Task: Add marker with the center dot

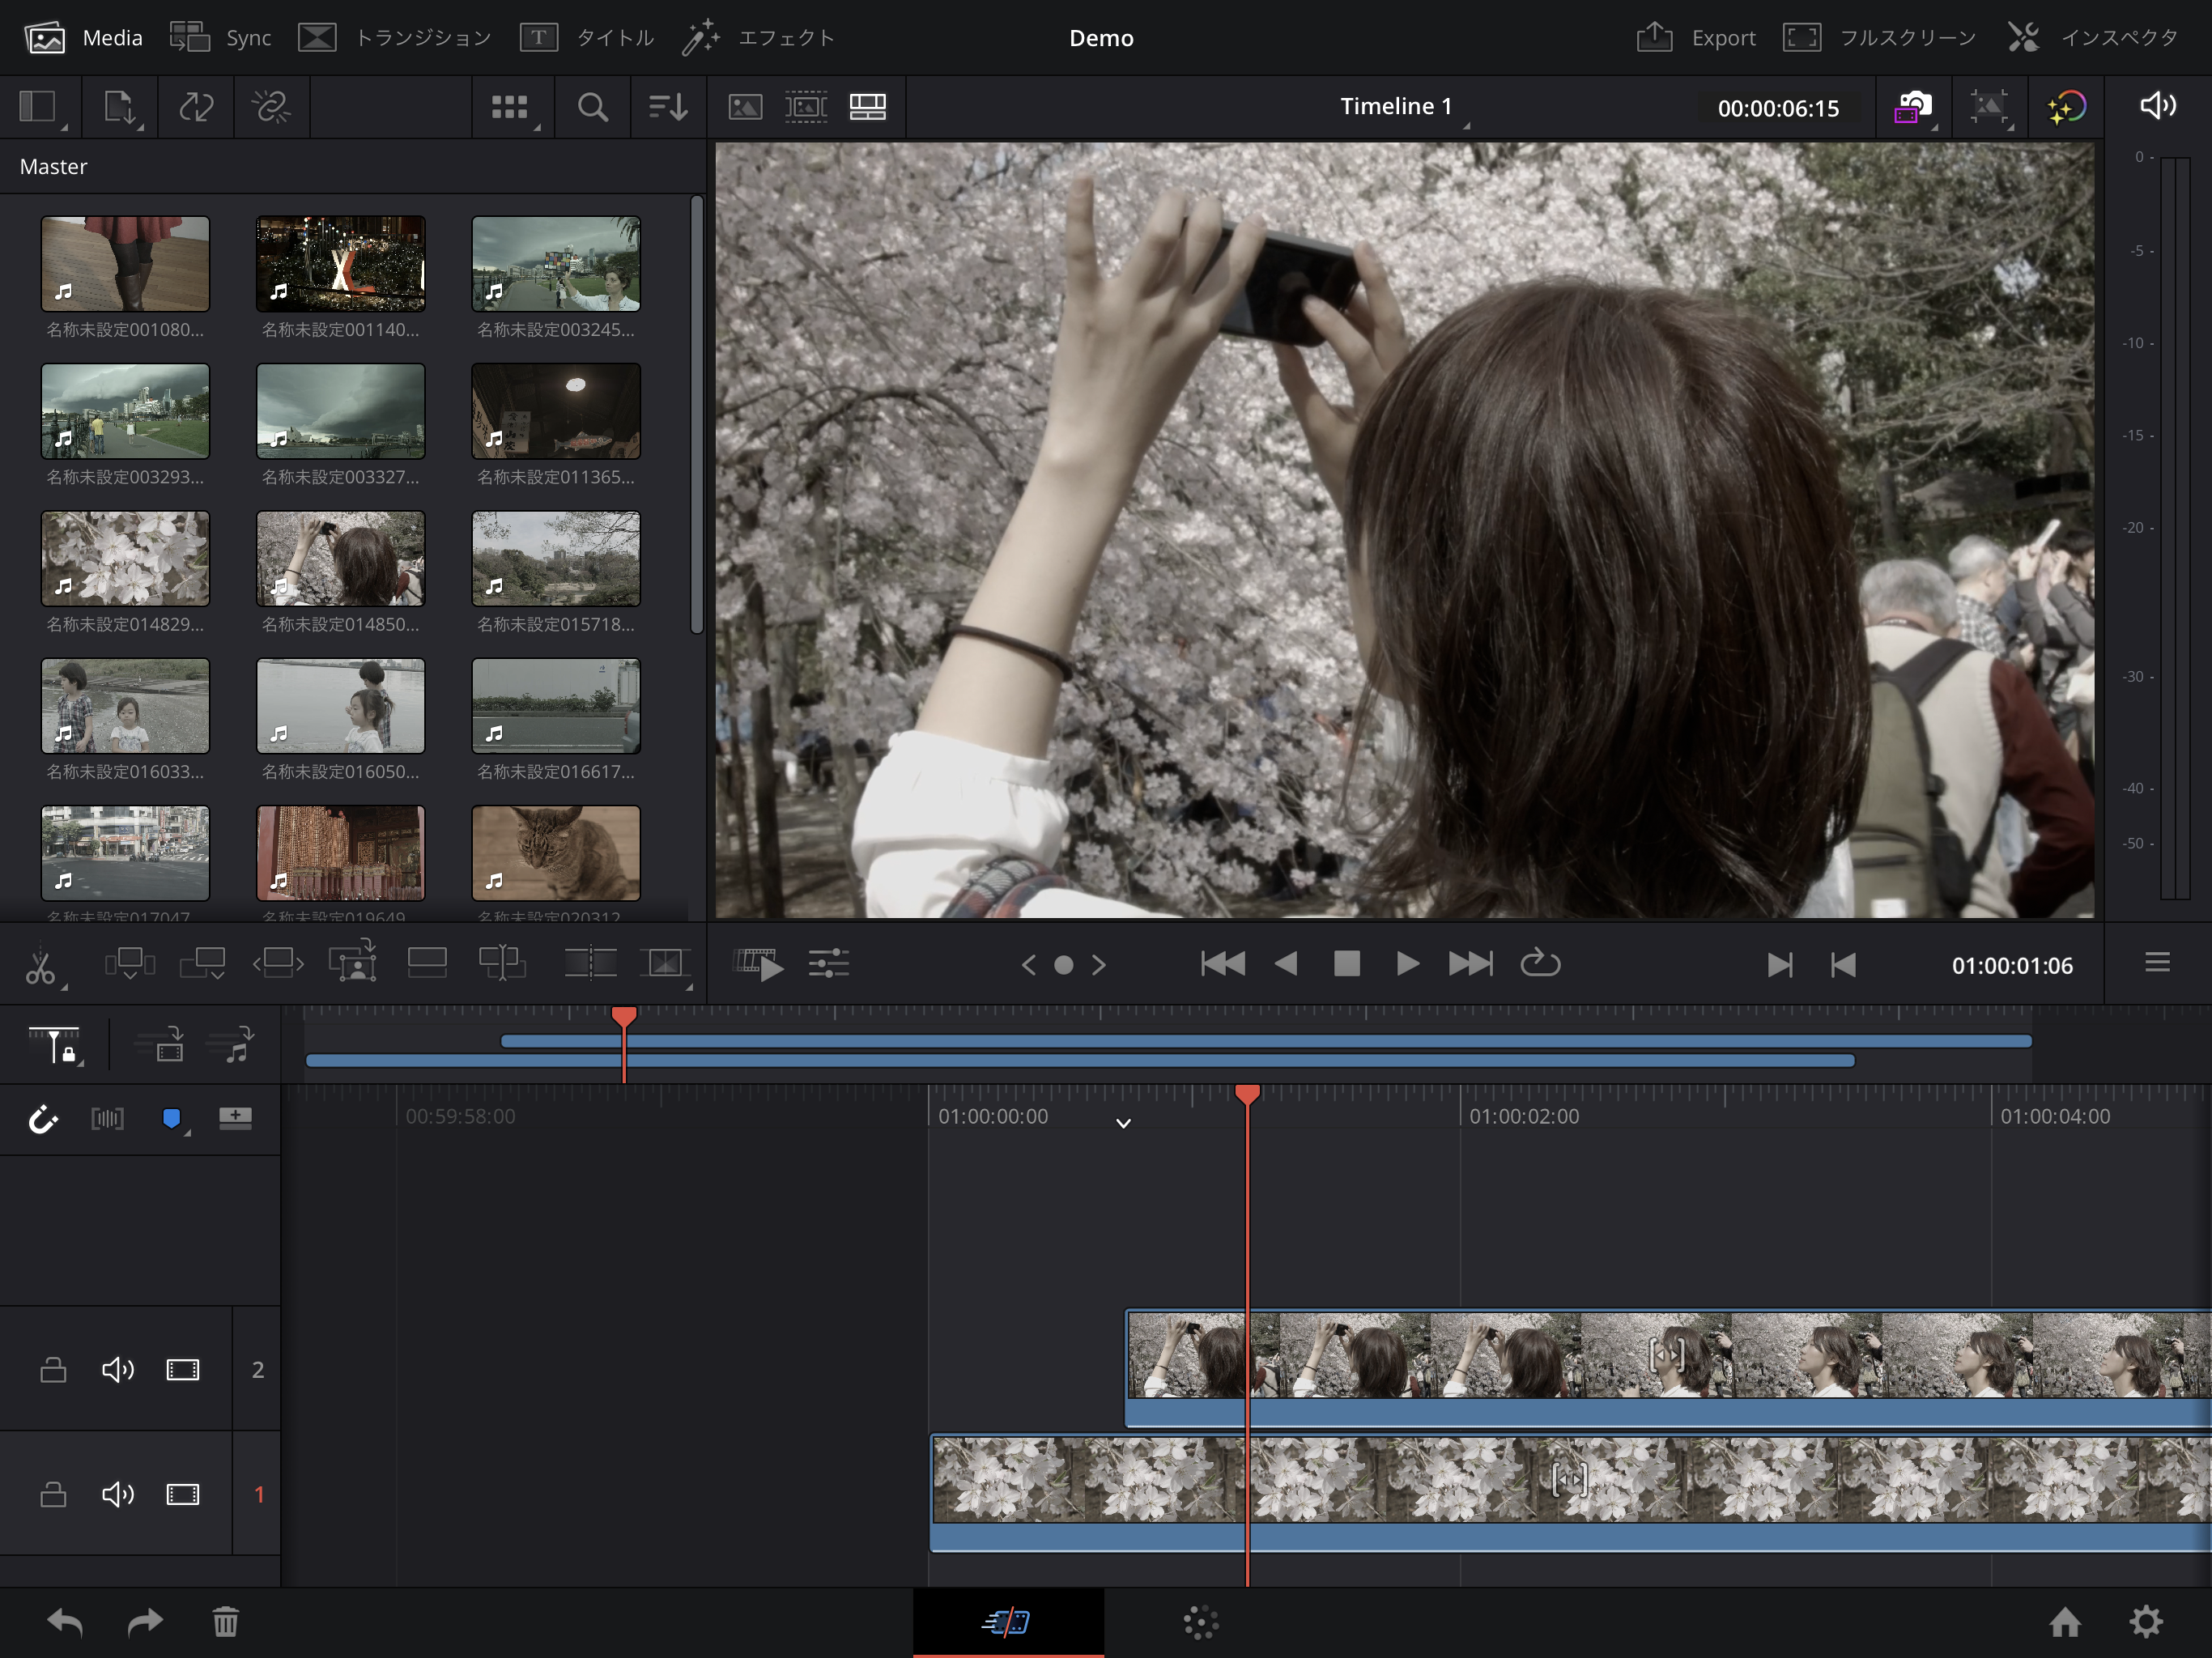Action: (1064, 965)
